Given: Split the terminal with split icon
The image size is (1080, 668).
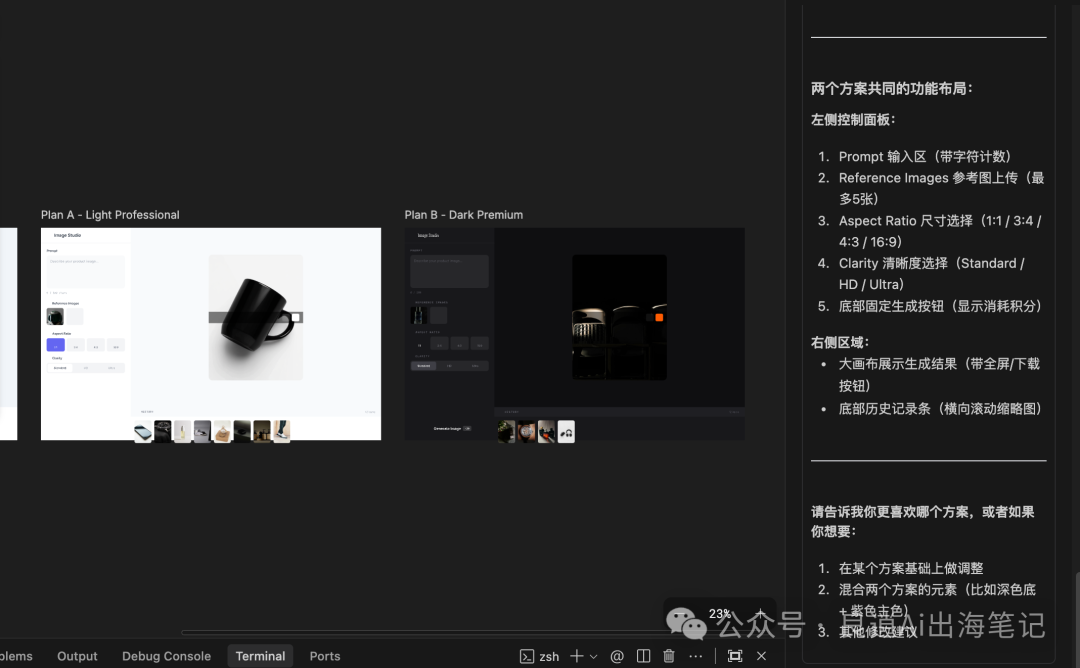Looking at the screenshot, I should (x=643, y=656).
